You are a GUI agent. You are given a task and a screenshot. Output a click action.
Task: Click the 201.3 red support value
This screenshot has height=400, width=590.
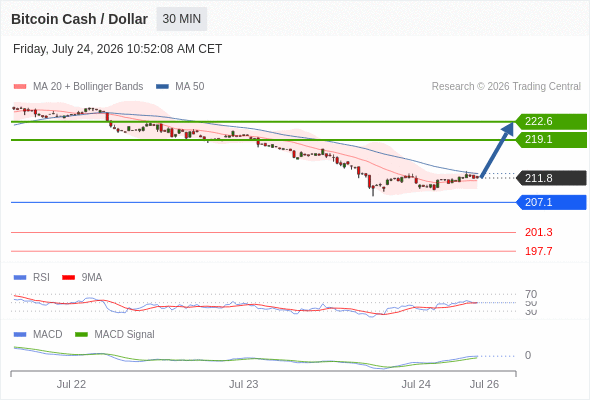point(538,232)
